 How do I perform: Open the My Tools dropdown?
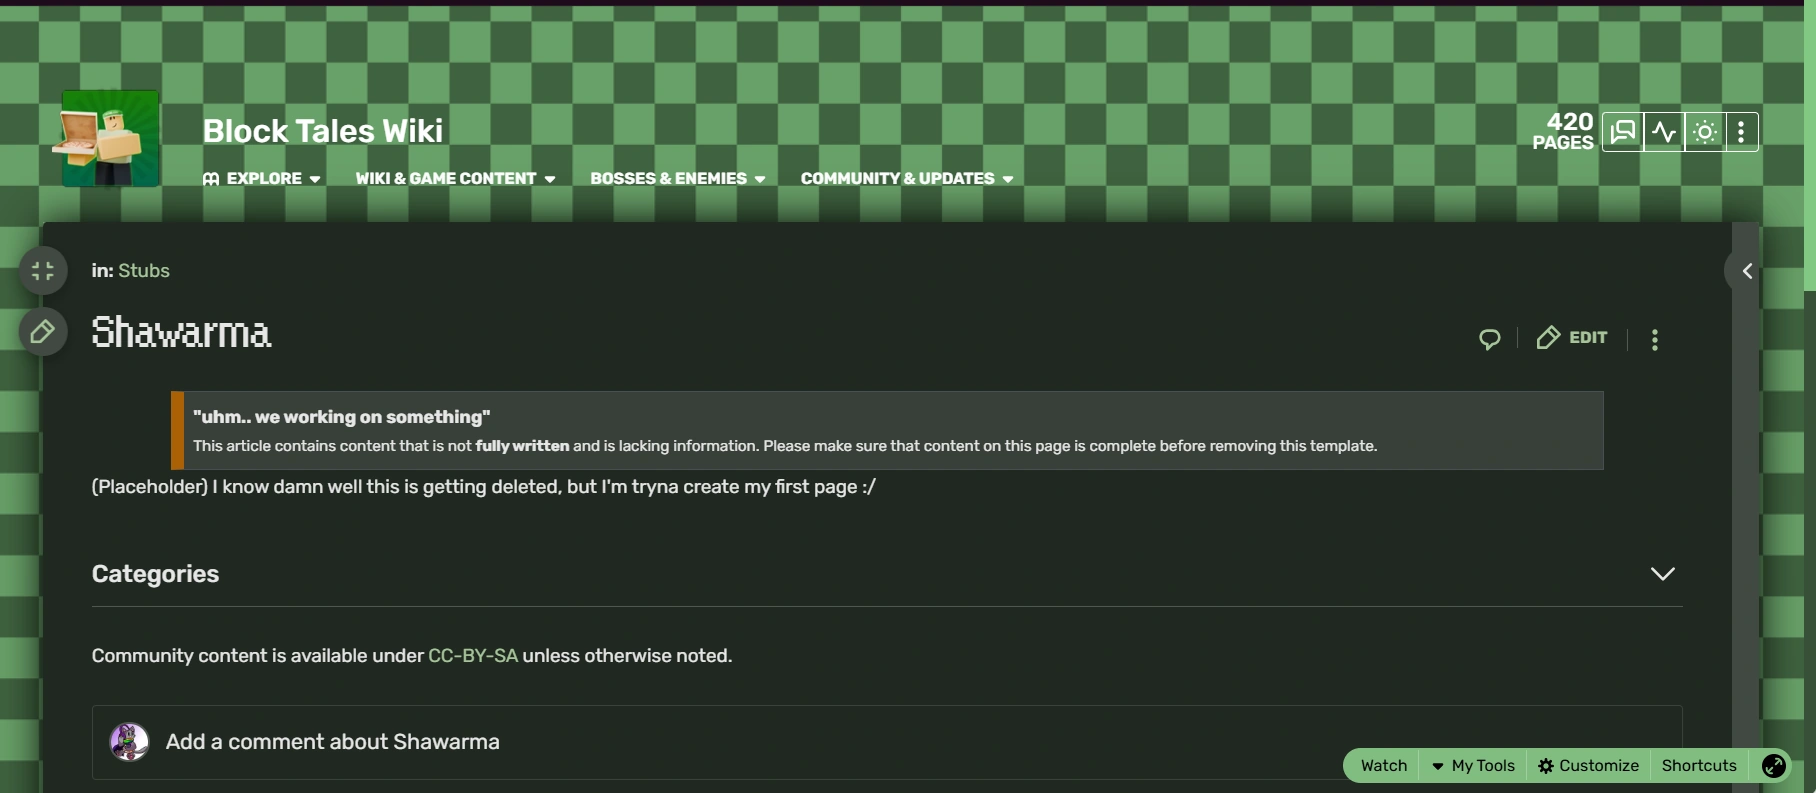point(1474,766)
